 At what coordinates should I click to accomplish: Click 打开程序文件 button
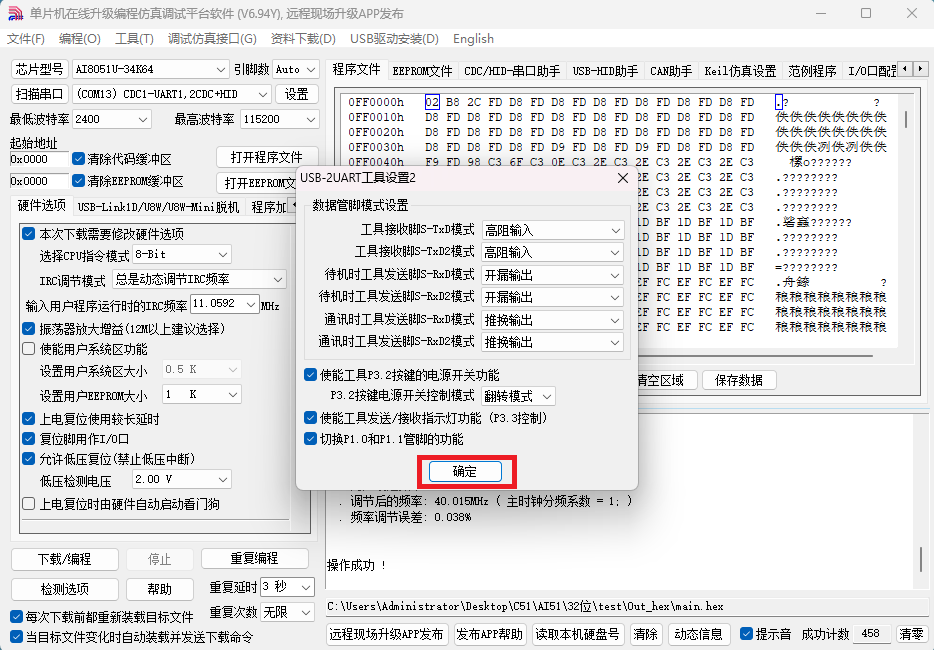coord(266,157)
